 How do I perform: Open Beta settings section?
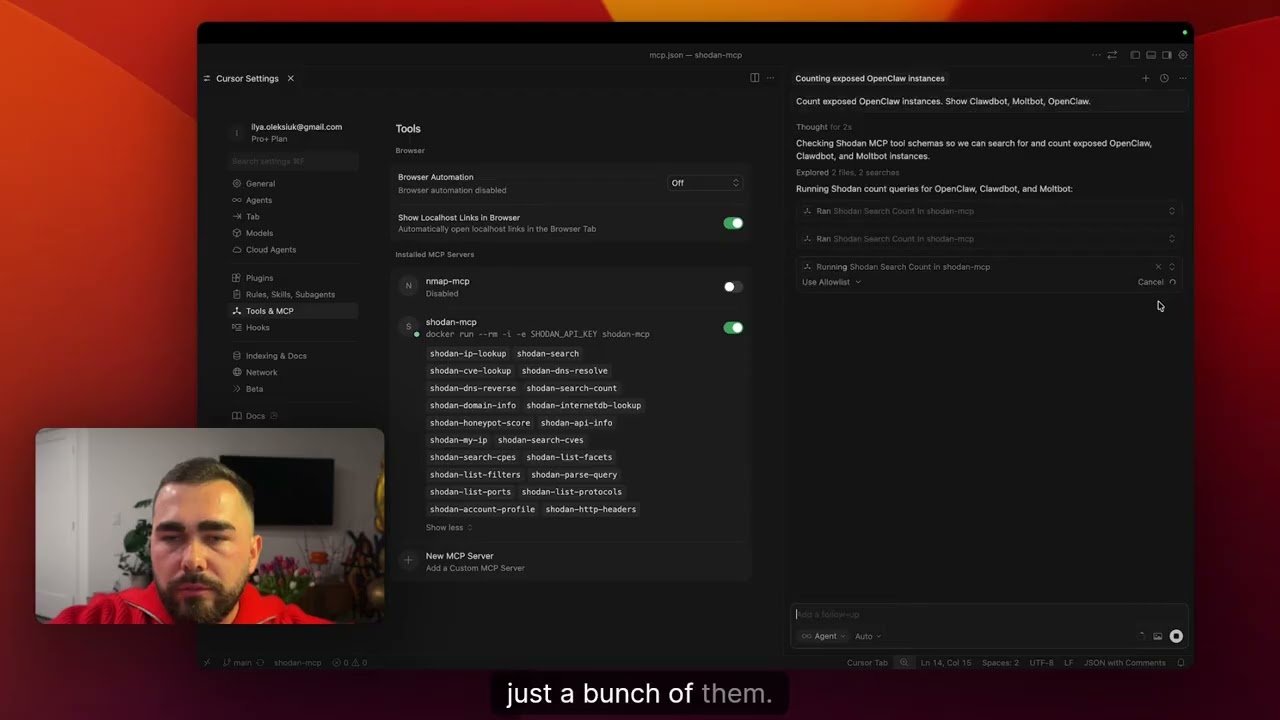click(293, 389)
